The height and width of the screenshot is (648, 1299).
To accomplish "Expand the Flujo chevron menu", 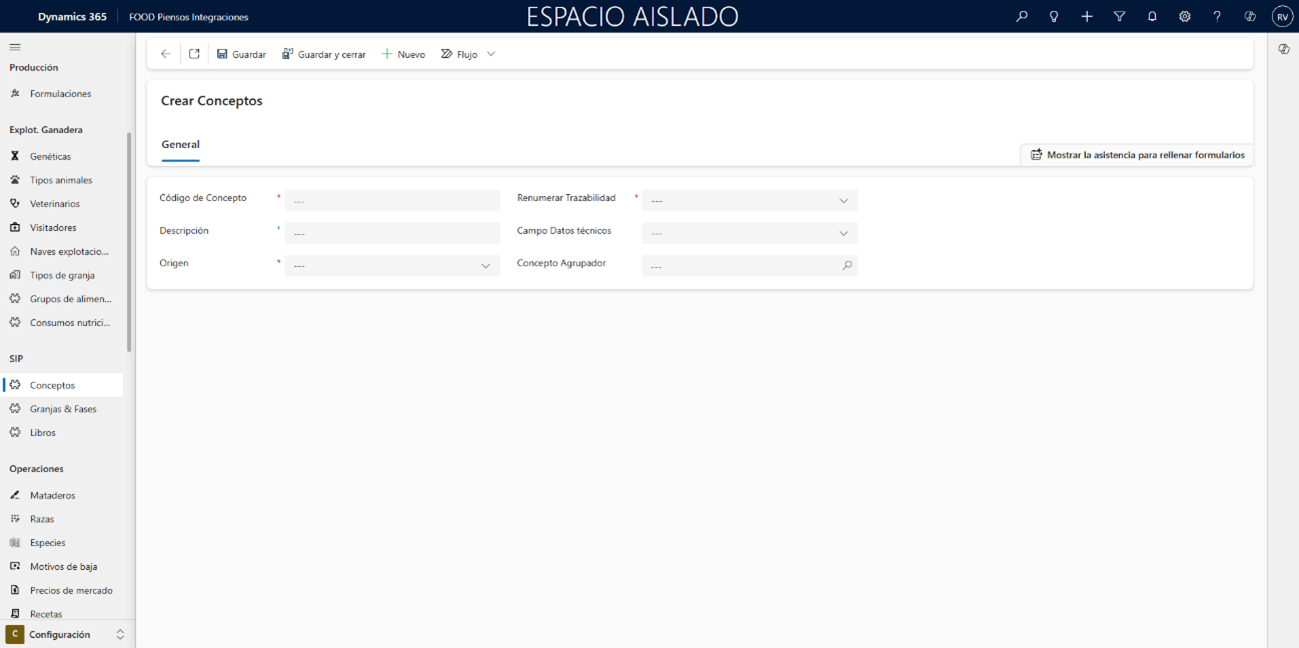I will point(491,54).
